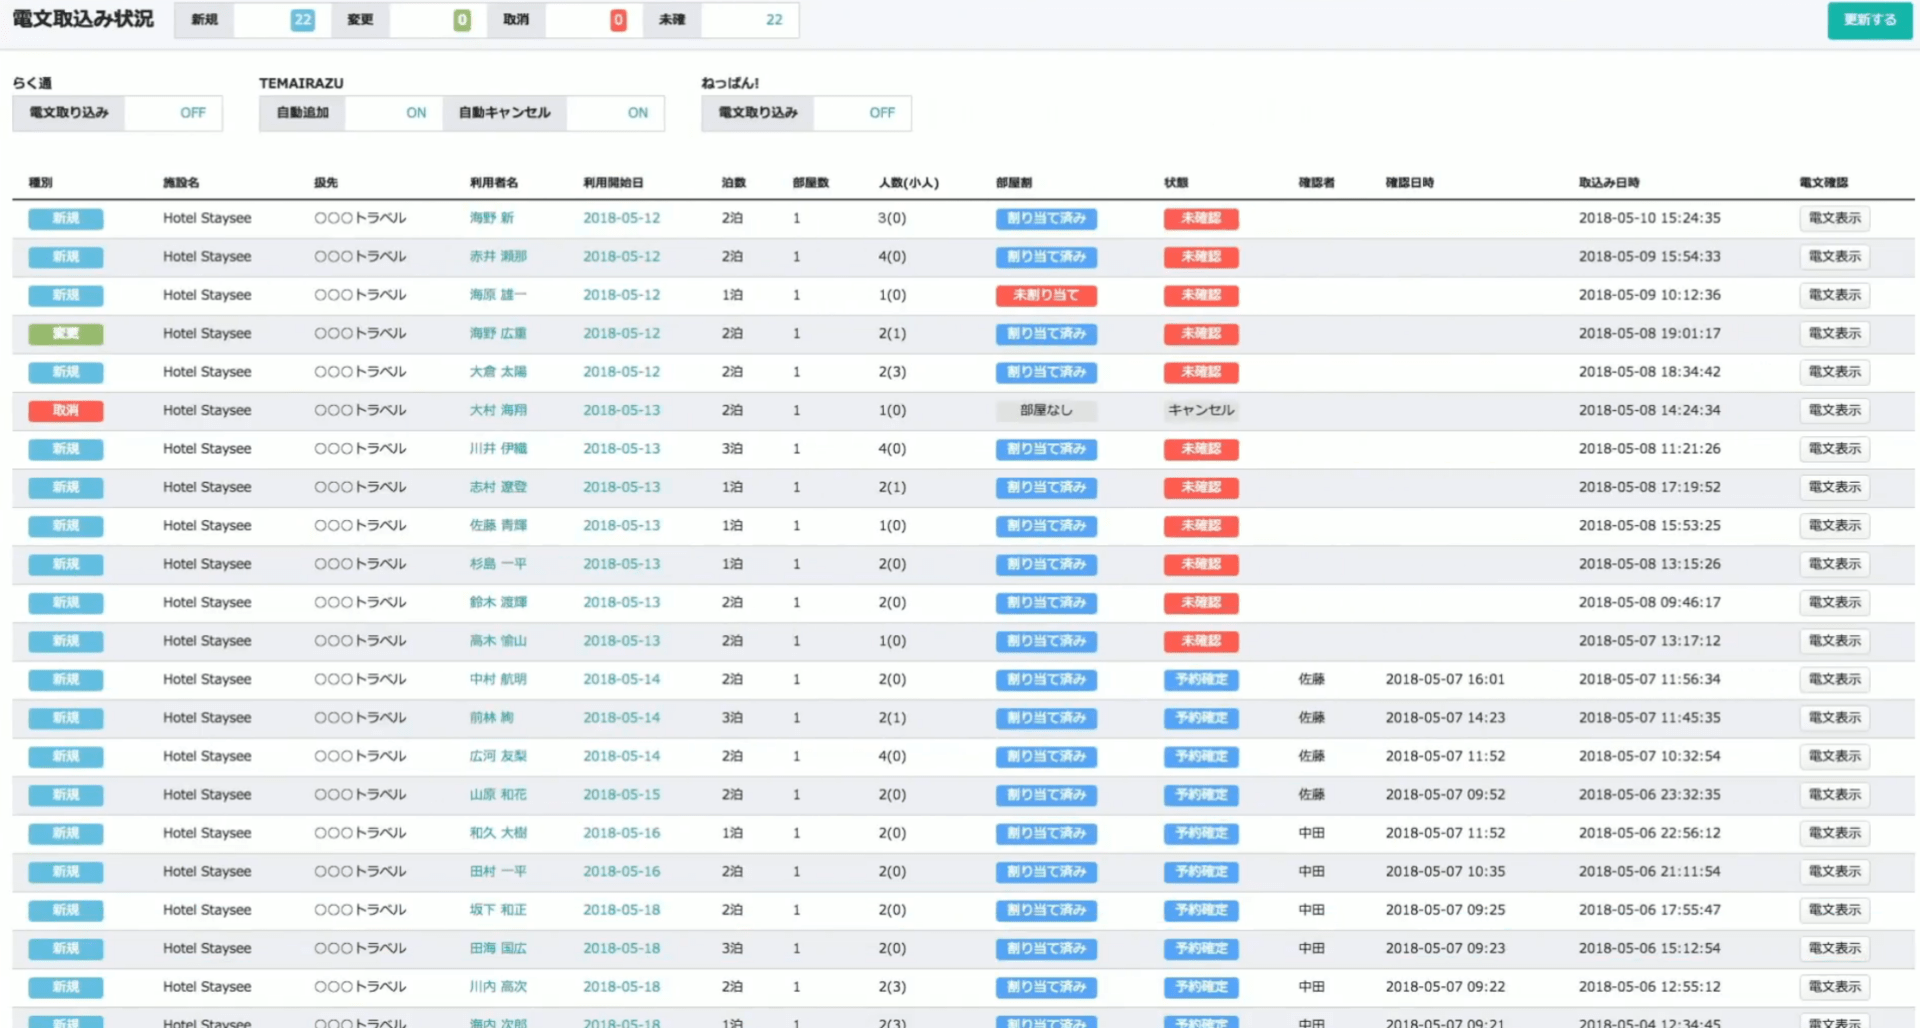This screenshot has height=1028, width=1920.
Task: Click 電文表示 for 2018-05-09 10:12:36 row
Action: pos(1834,295)
